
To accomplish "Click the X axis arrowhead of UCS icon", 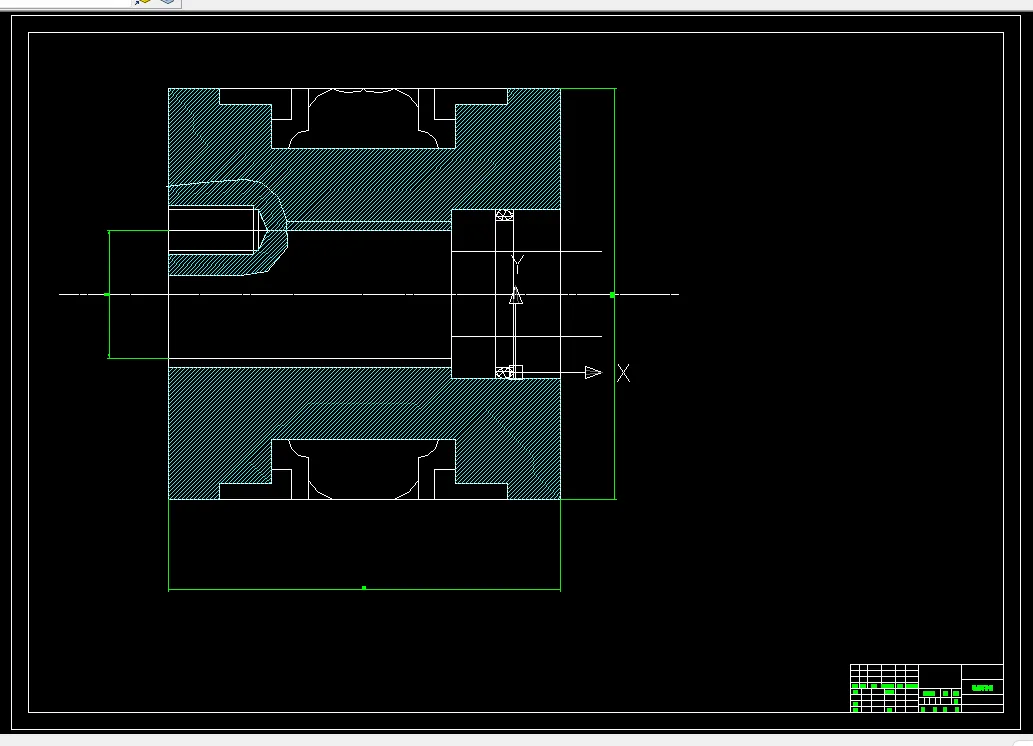I will [593, 372].
